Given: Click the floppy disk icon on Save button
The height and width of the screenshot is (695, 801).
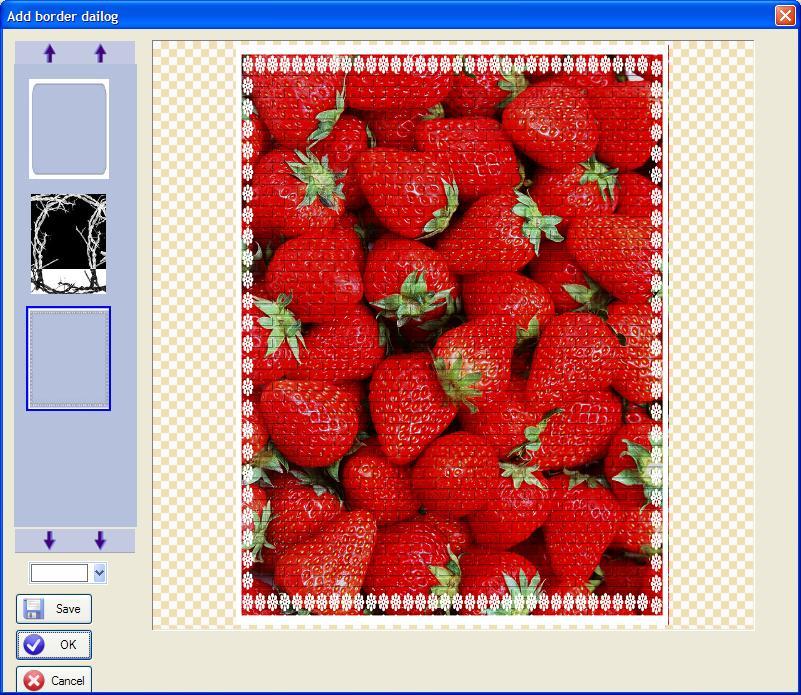Looking at the screenshot, I should 36,608.
